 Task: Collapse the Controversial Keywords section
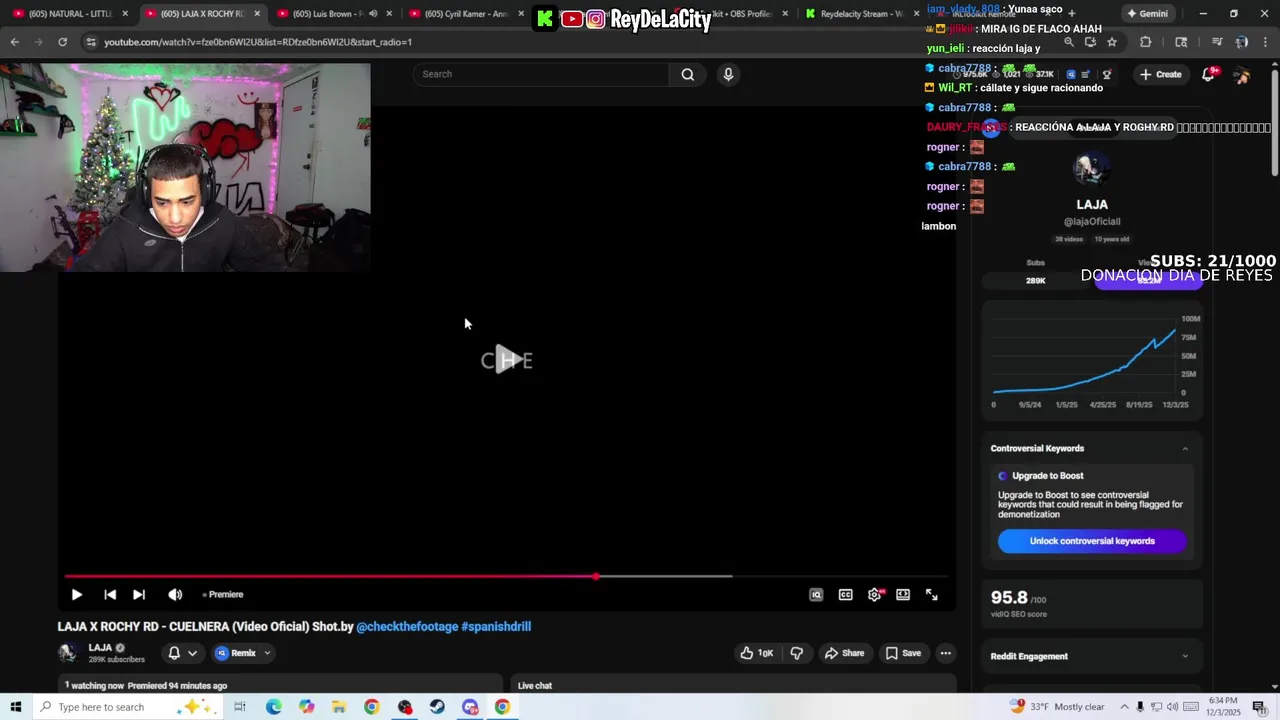click(x=1185, y=448)
